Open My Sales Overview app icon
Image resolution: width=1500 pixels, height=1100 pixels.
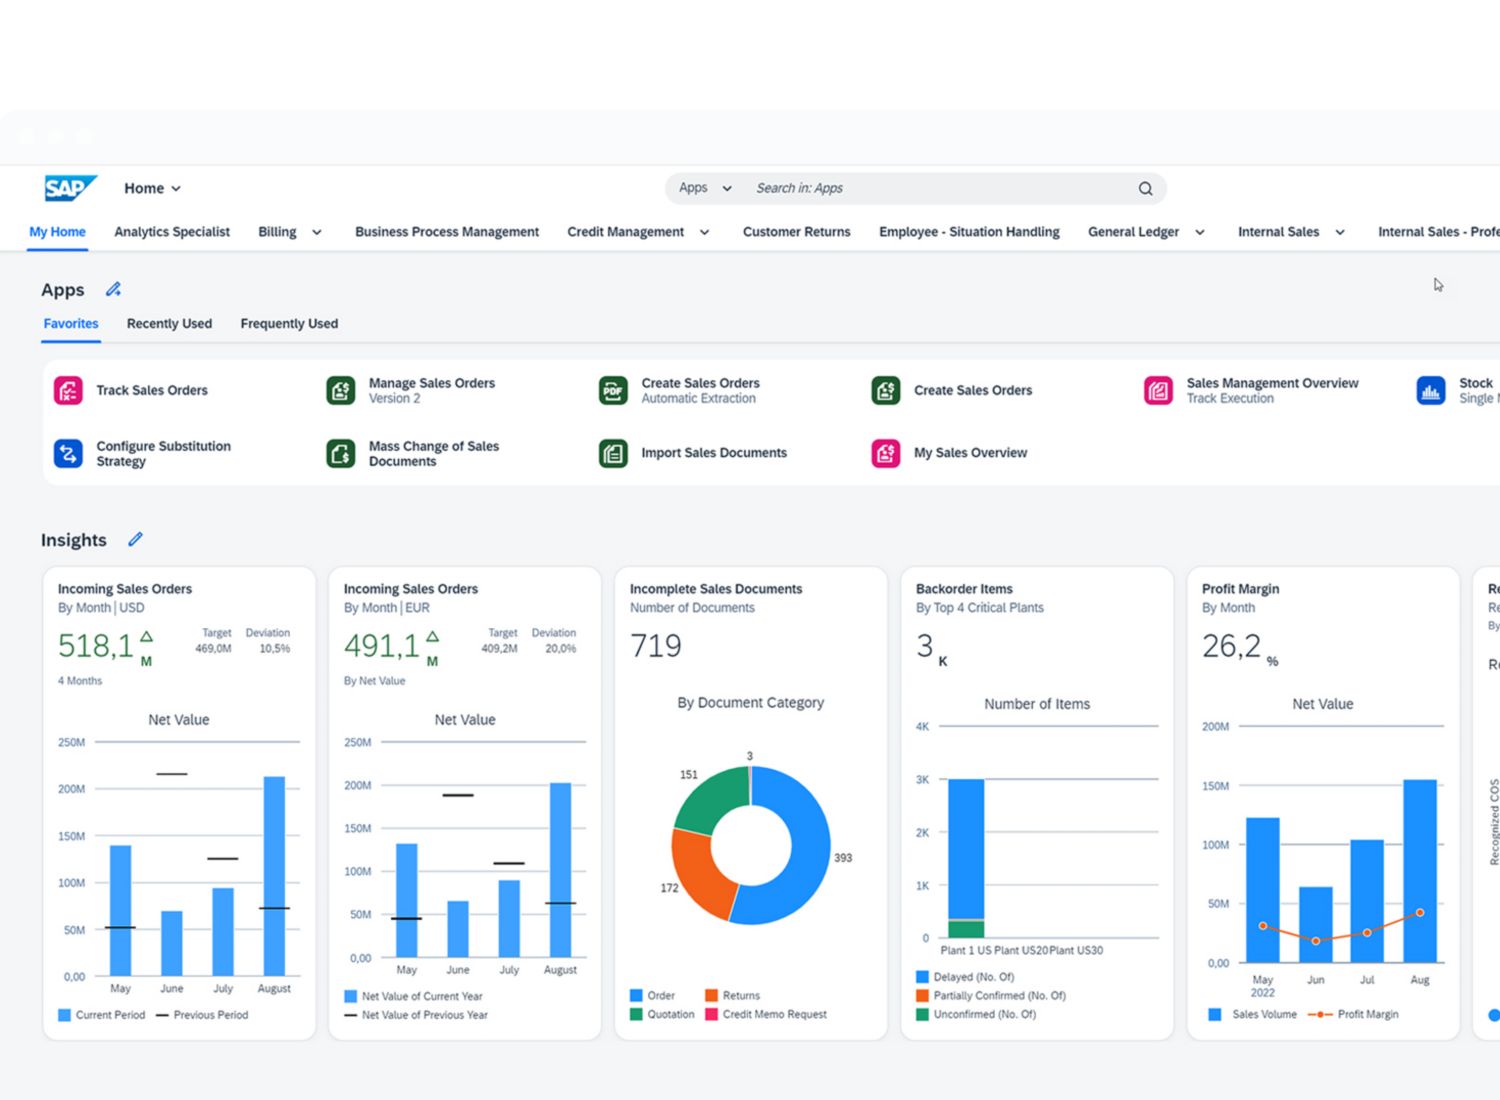click(885, 454)
